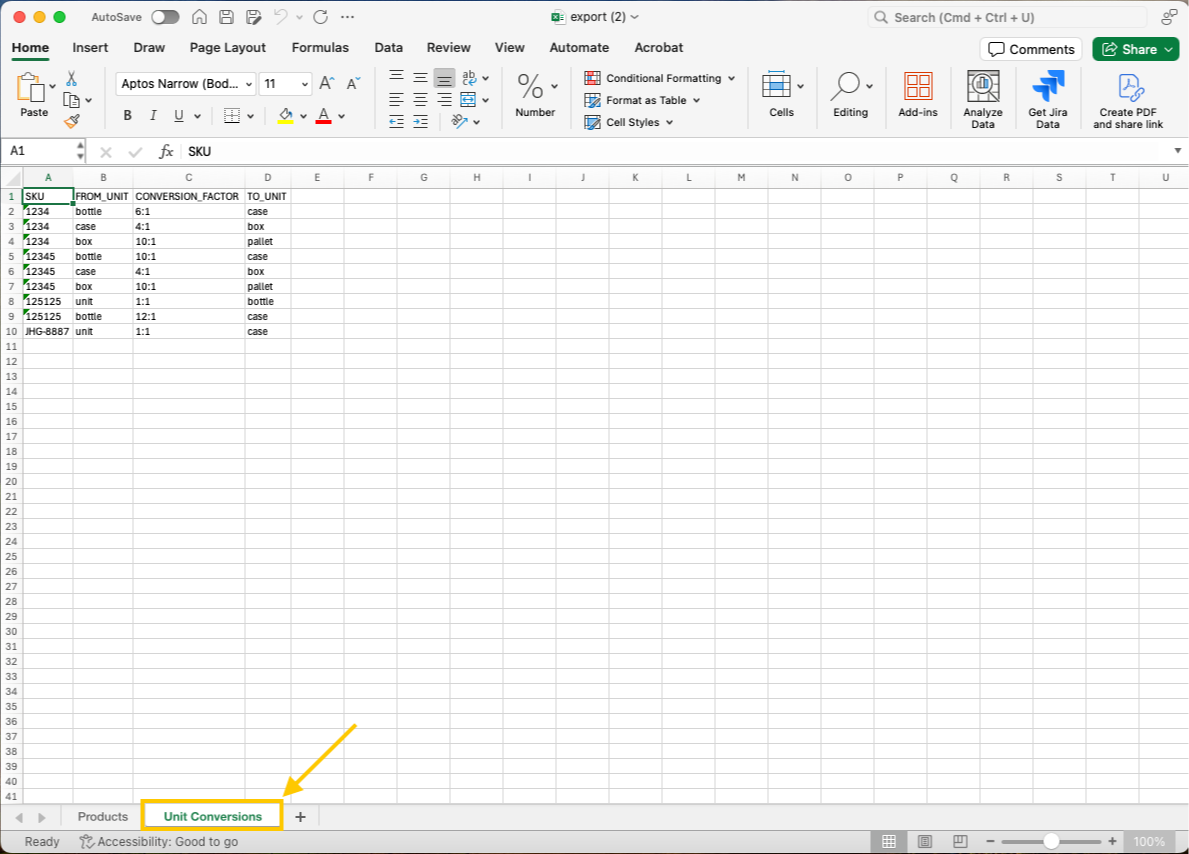The image size is (1189, 854).
Task: Click the Add-ins icon
Action: 918,94
